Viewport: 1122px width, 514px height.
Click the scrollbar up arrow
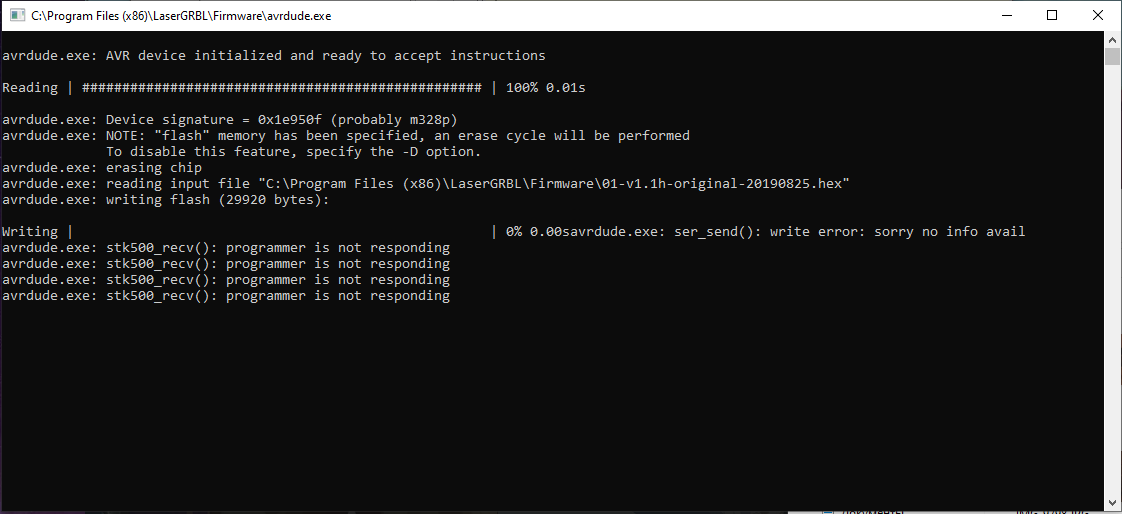tap(1112, 39)
